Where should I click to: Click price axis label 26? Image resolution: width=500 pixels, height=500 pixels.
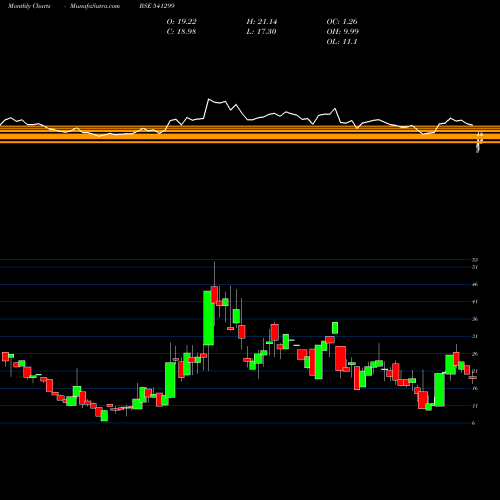(475, 354)
